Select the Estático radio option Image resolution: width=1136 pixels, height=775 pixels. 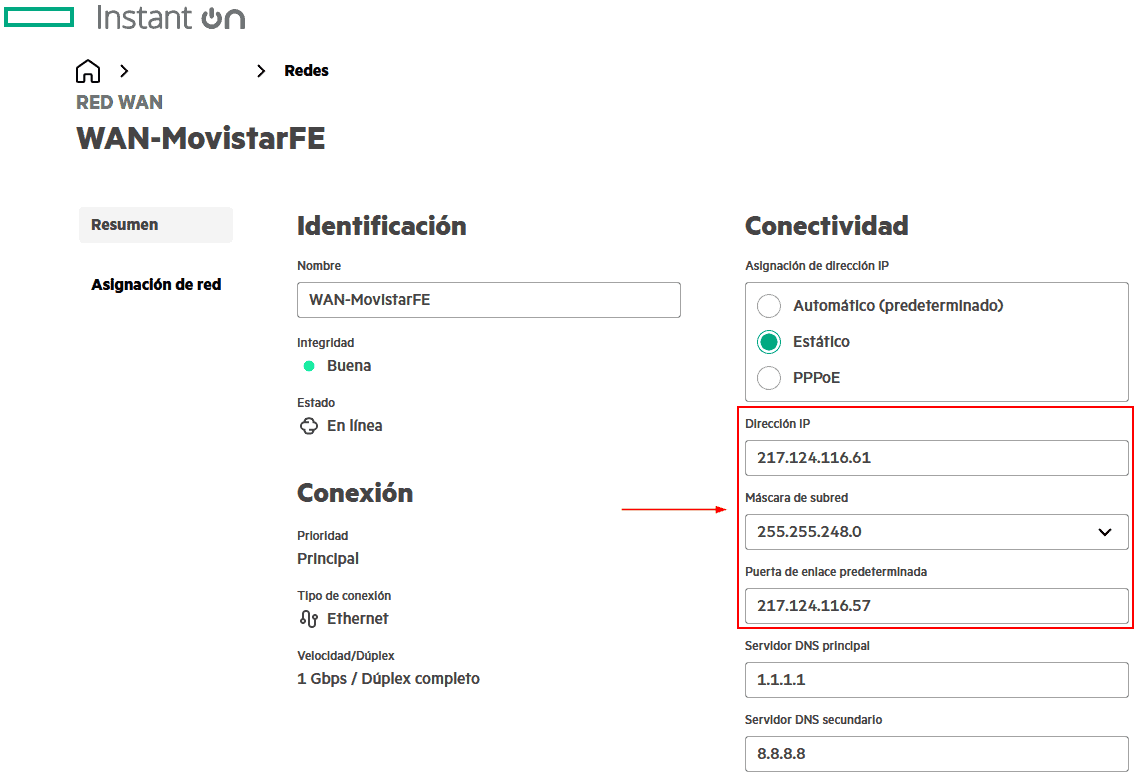pyautogui.click(x=769, y=342)
